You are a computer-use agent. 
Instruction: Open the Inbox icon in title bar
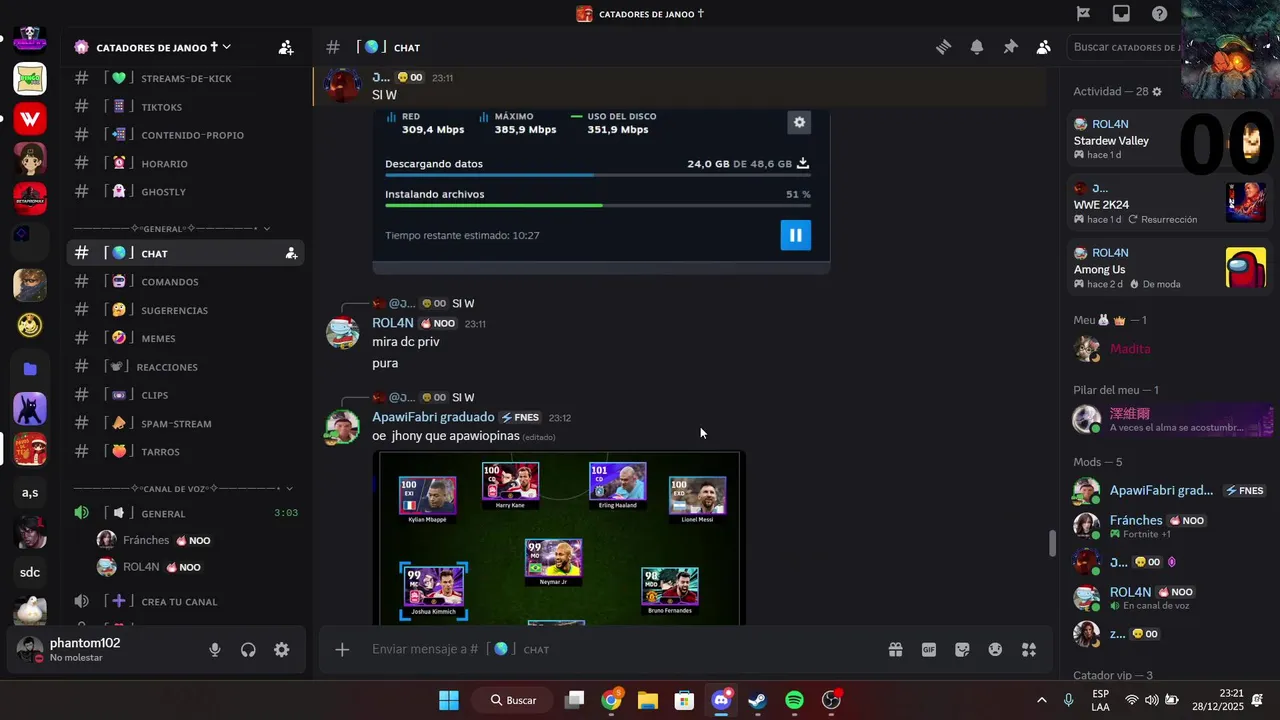point(1121,13)
